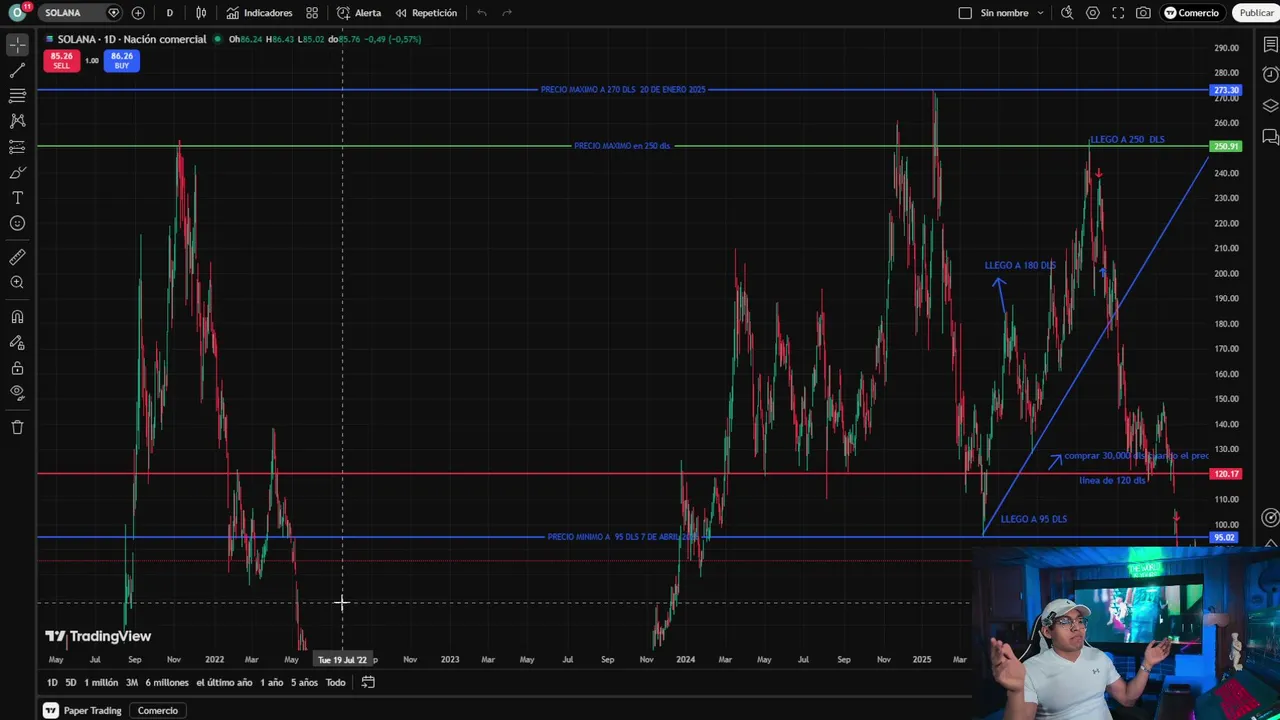Screen dimensions: 1280x720
Task: Open the layout setup square icon
Action: coord(965,13)
